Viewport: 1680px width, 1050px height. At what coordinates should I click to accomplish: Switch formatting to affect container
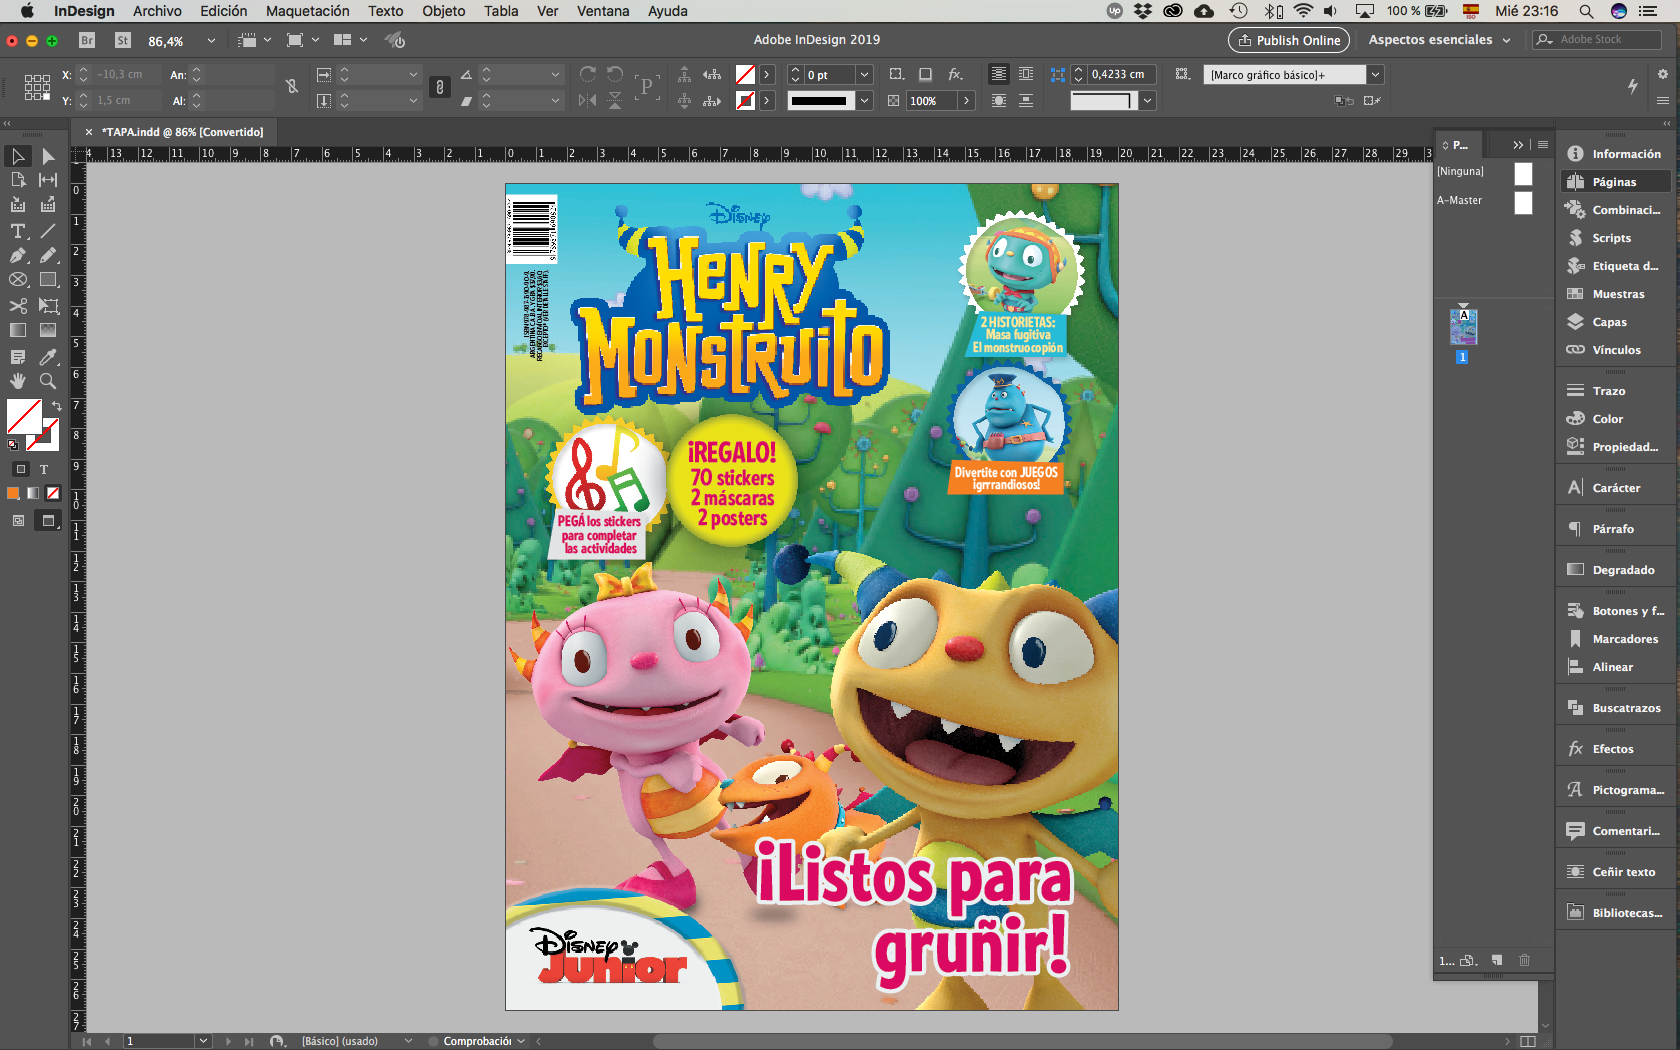click(x=21, y=469)
